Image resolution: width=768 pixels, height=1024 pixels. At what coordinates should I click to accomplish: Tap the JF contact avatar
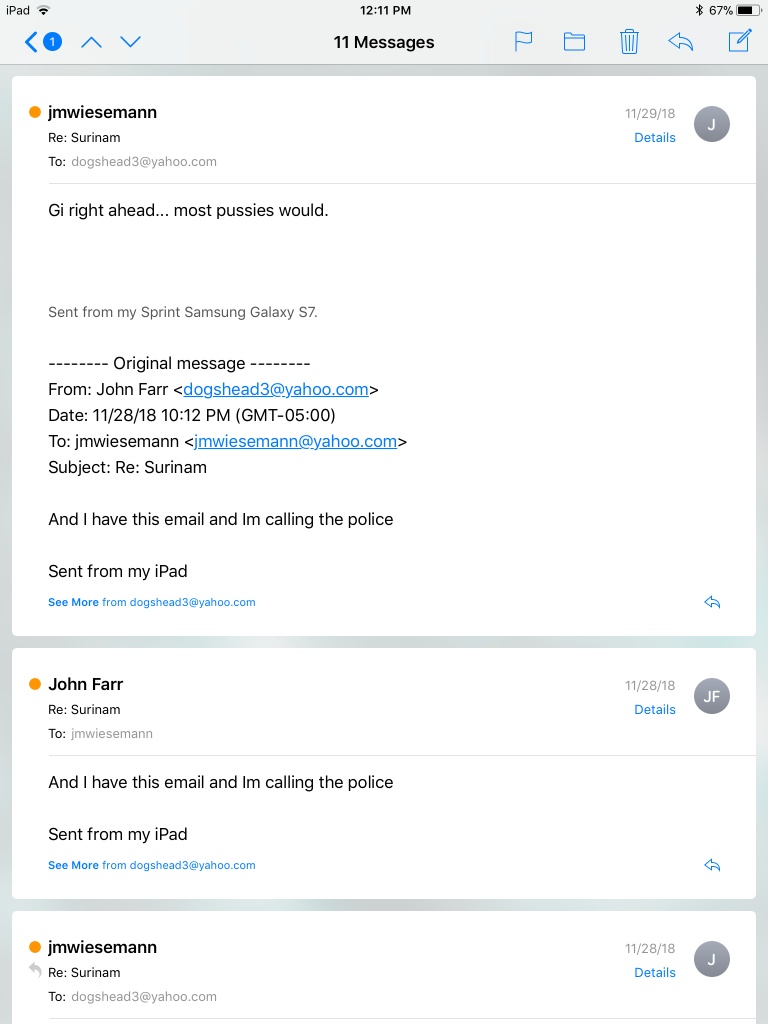click(711, 696)
